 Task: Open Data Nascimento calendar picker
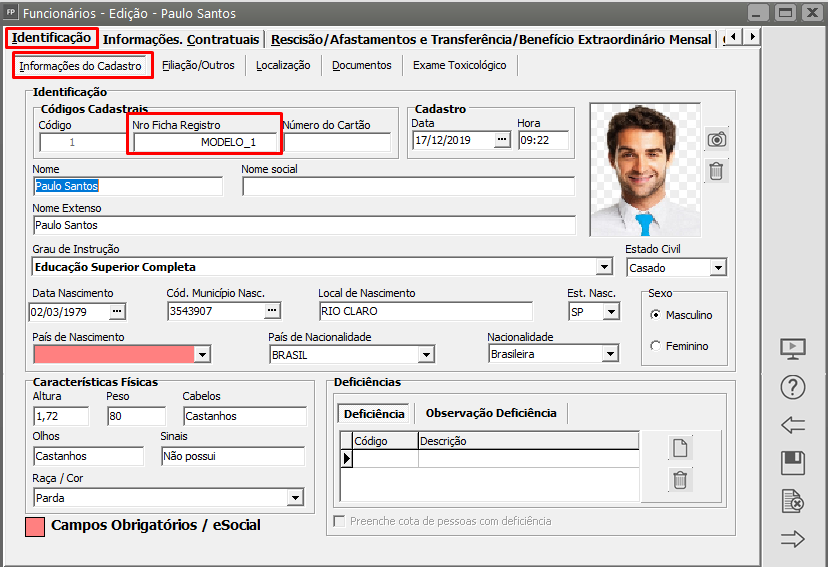tap(117, 311)
